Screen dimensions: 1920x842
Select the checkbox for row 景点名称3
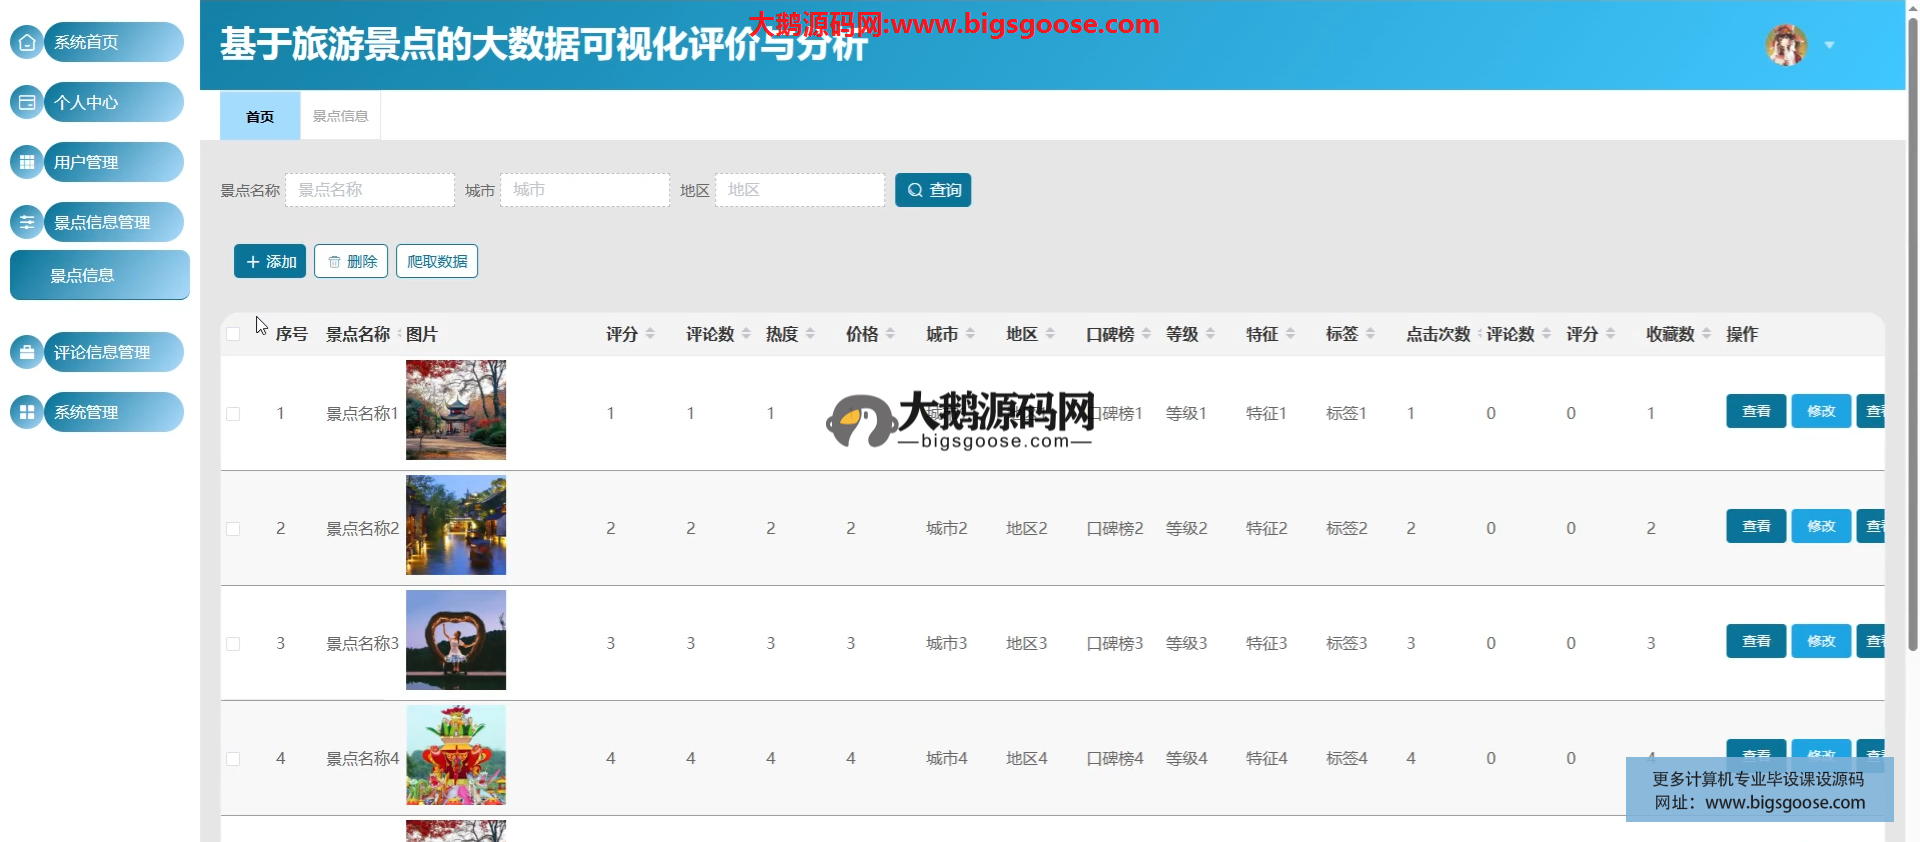[x=233, y=644]
